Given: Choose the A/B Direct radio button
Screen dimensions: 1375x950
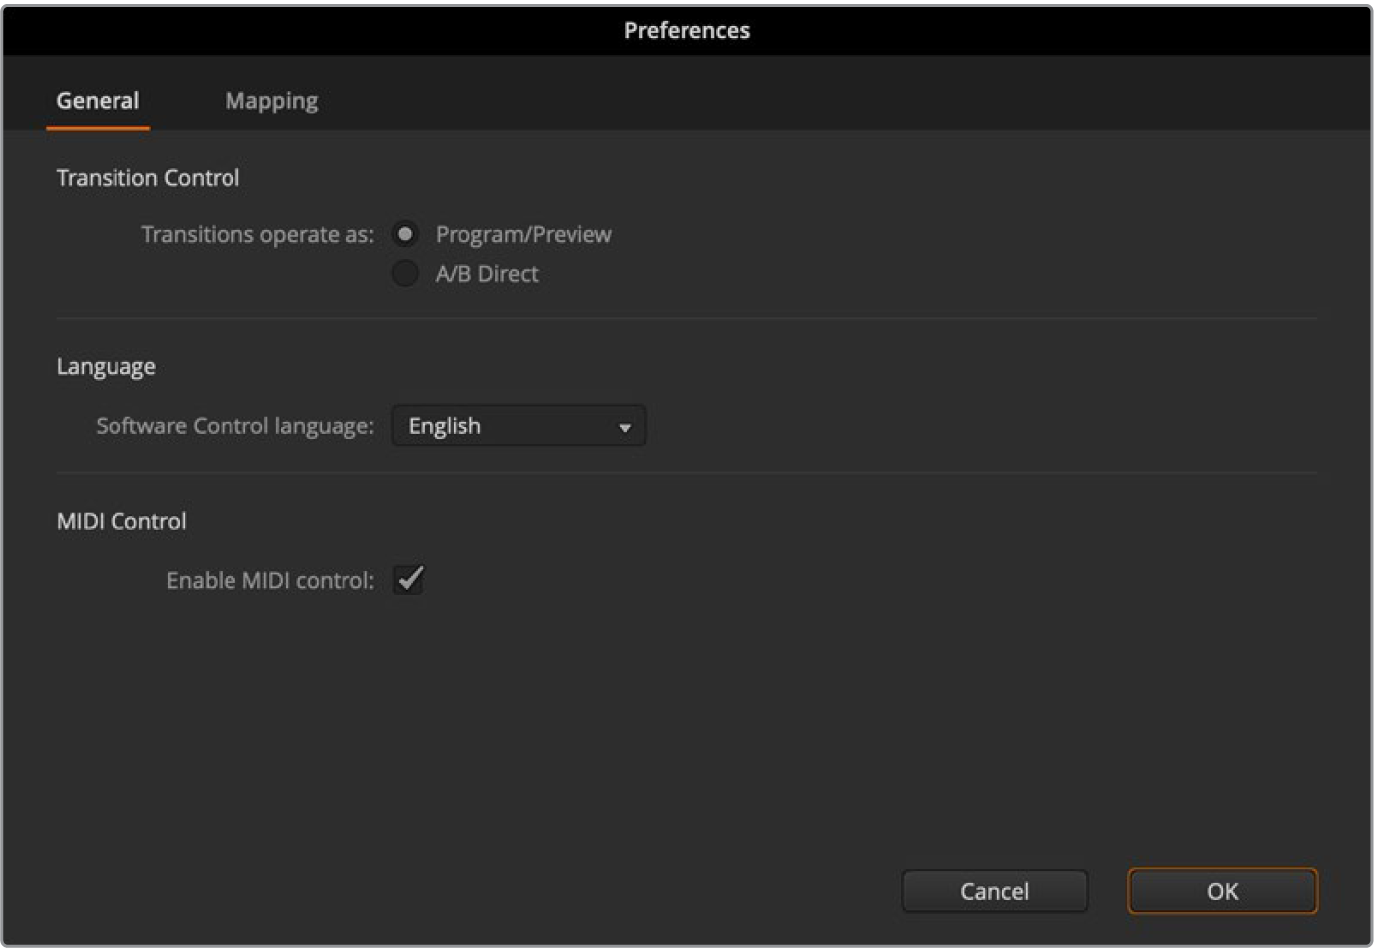Looking at the screenshot, I should 405,274.
